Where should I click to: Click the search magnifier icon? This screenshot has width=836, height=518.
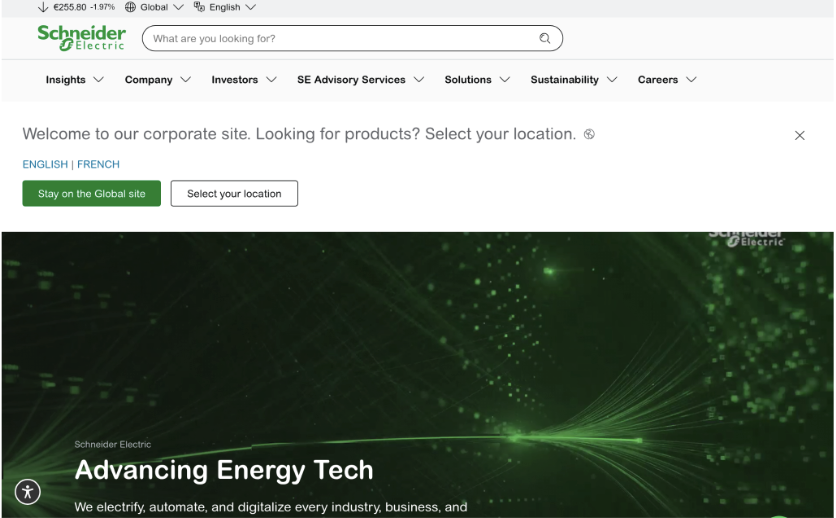(x=544, y=38)
